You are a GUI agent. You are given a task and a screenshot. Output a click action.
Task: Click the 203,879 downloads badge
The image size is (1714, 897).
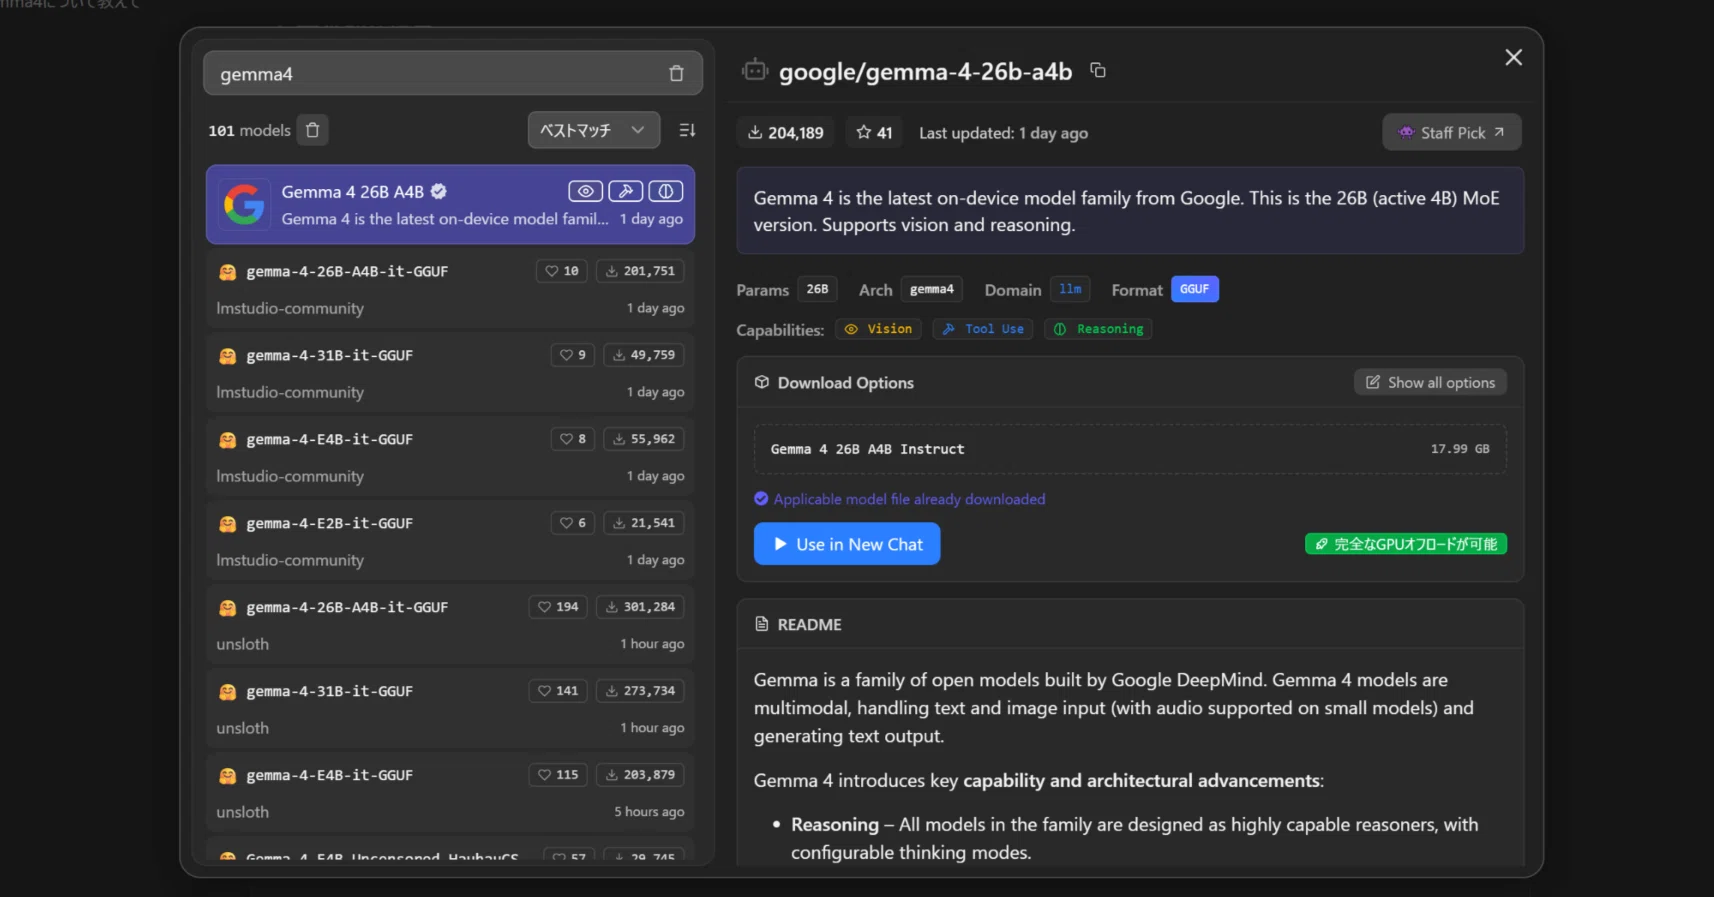click(x=640, y=775)
